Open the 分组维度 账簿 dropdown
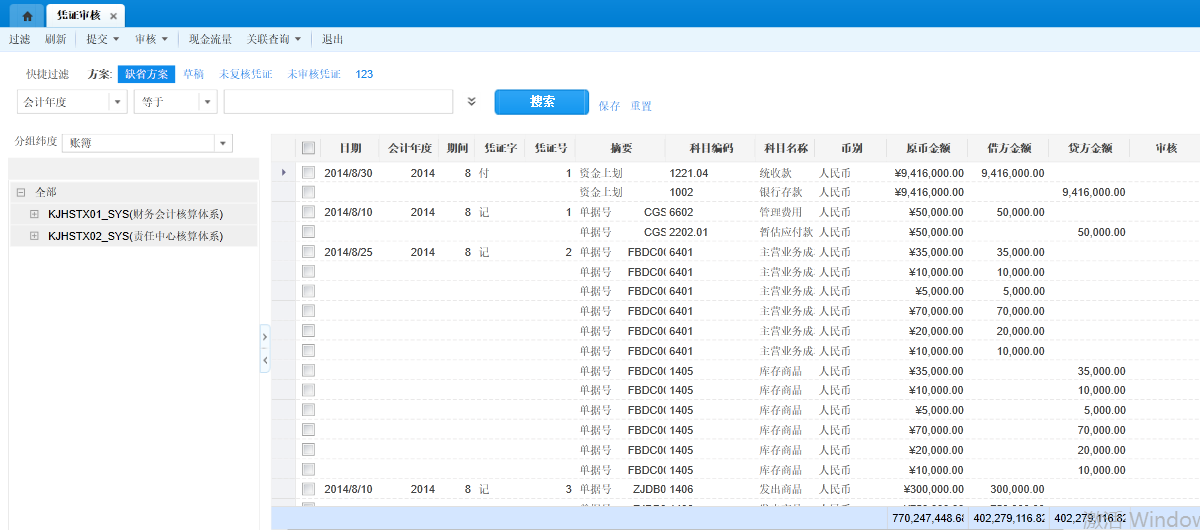The image size is (1200, 530). coord(222,143)
